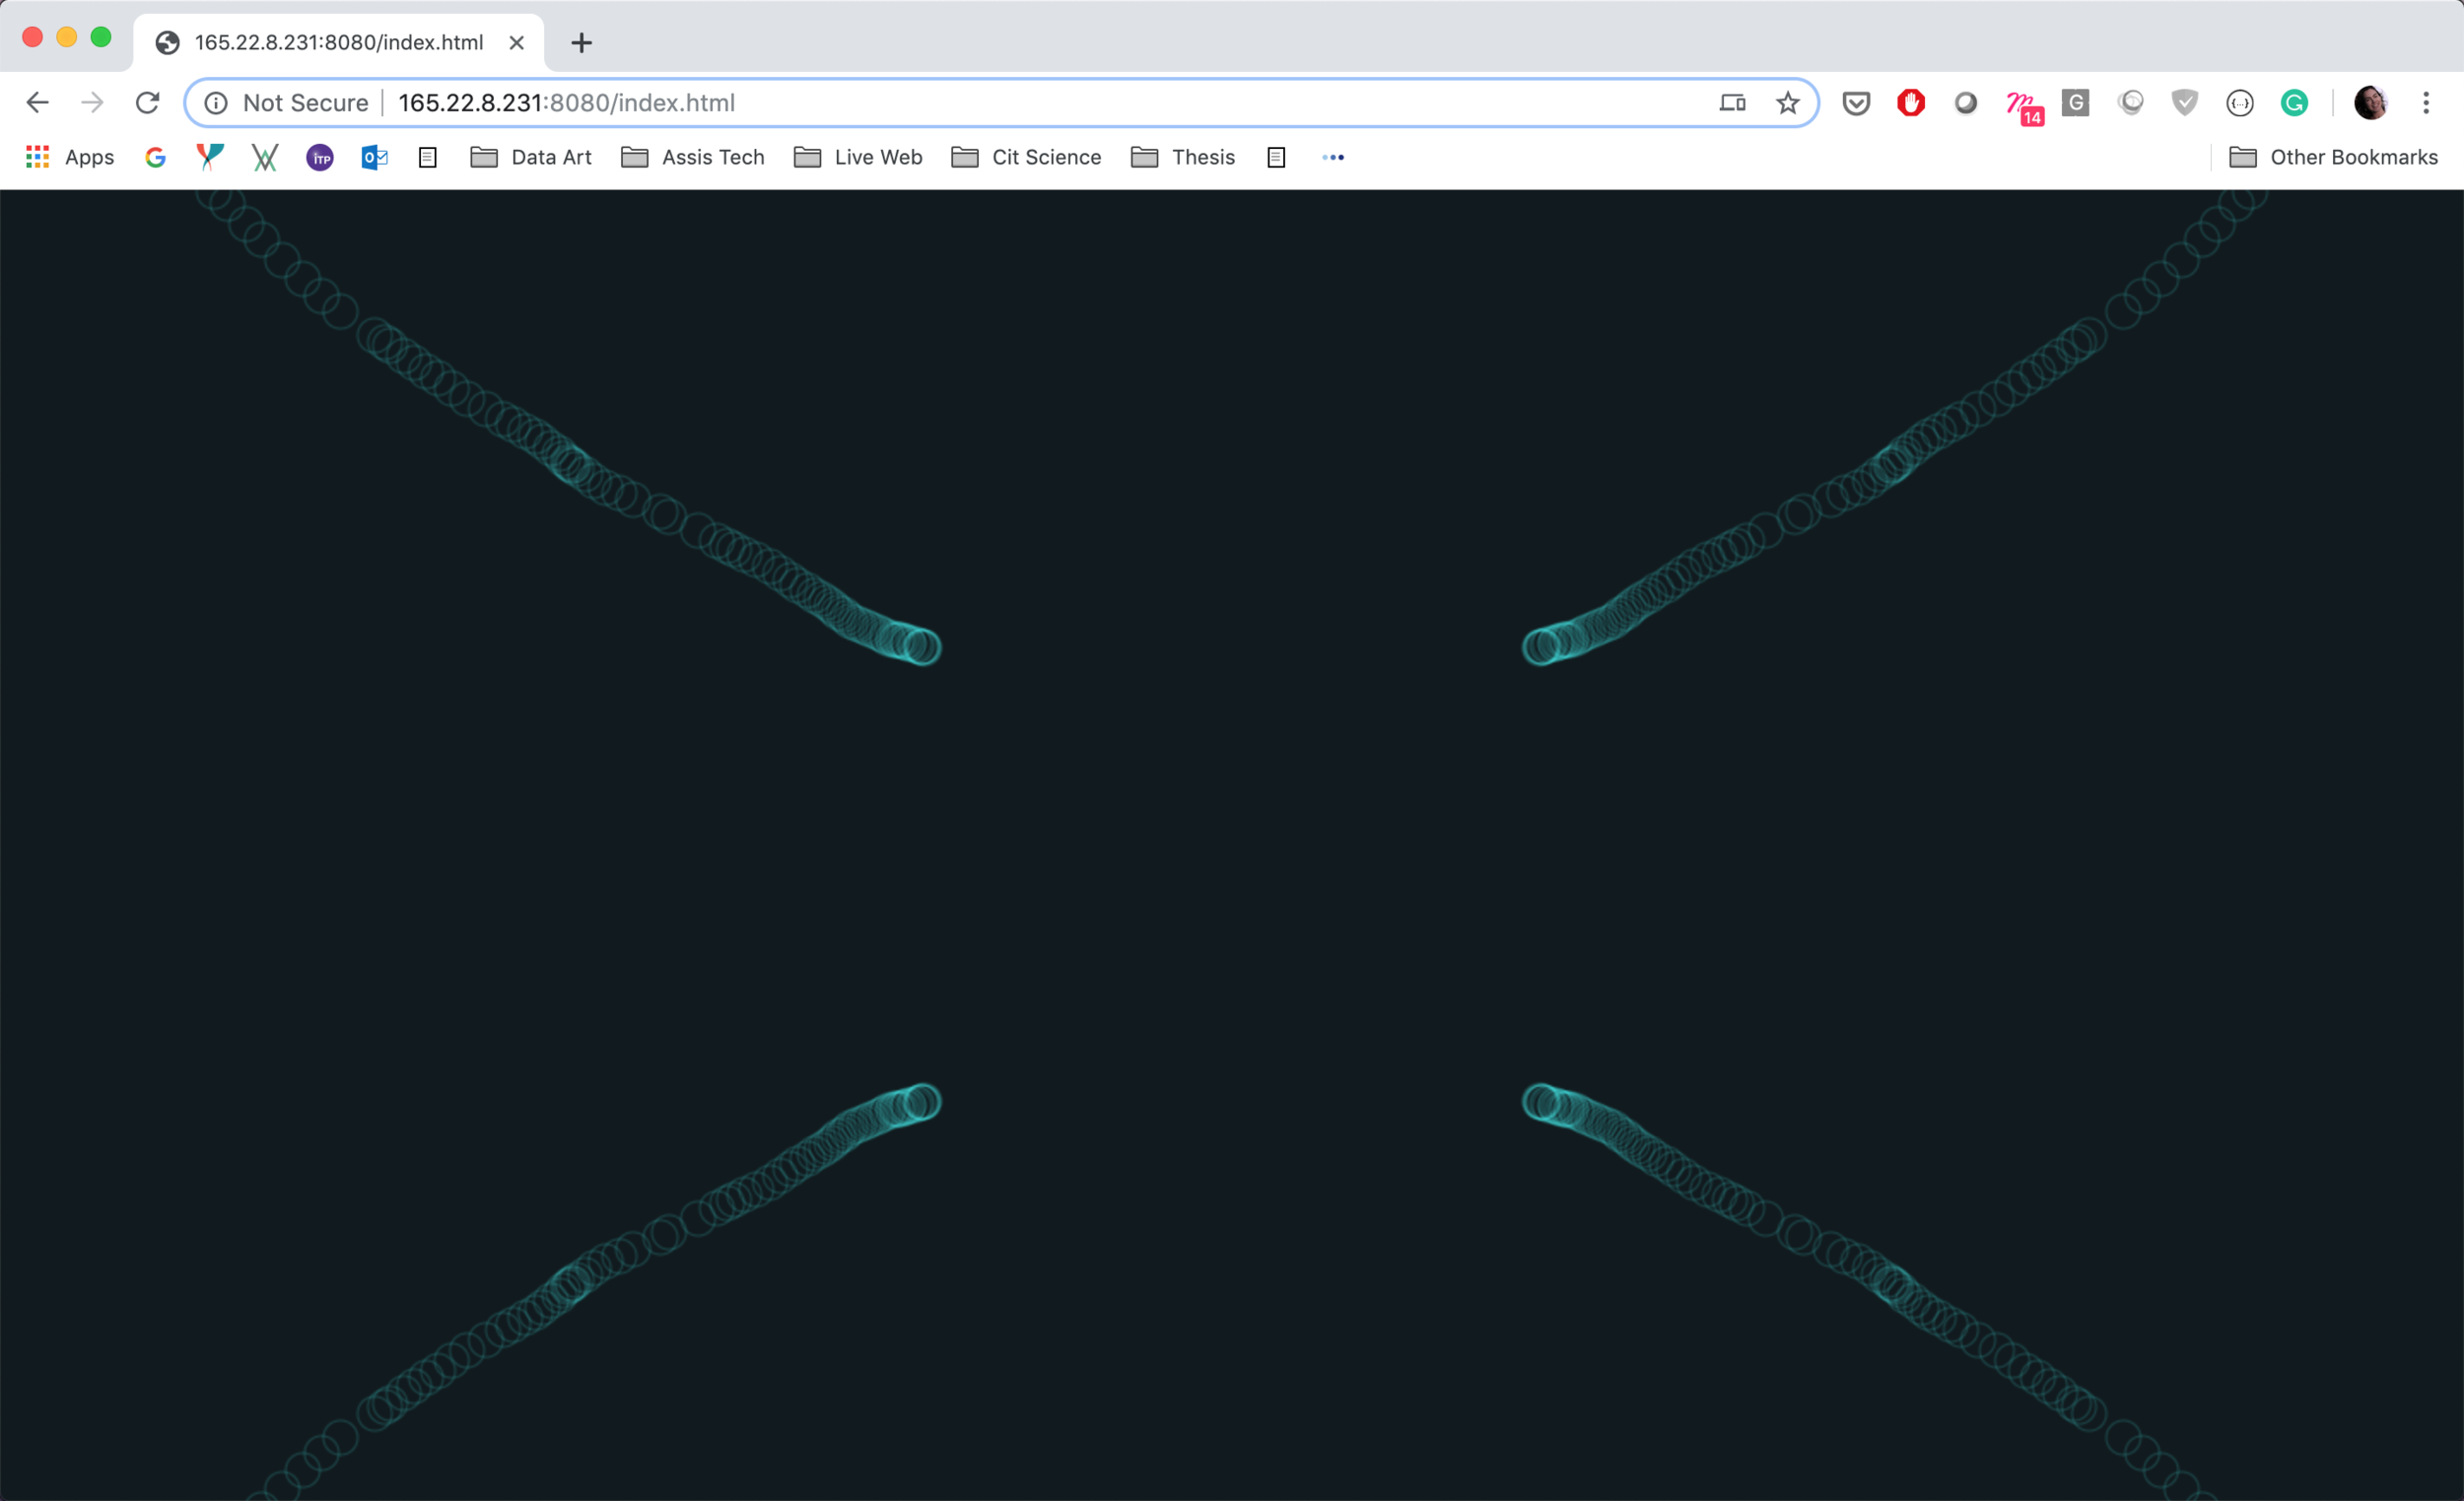The image size is (2464, 1501).
Task: Open the purple ITP bookmark
Action: [320, 157]
